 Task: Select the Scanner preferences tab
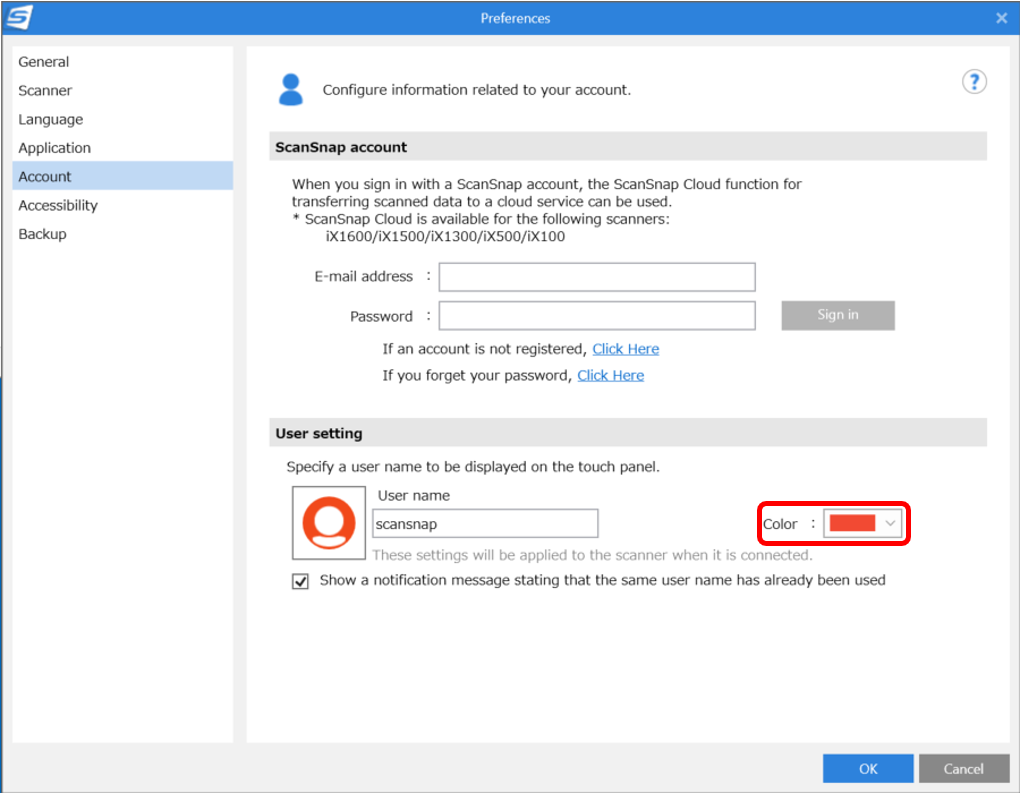coord(122,91)
